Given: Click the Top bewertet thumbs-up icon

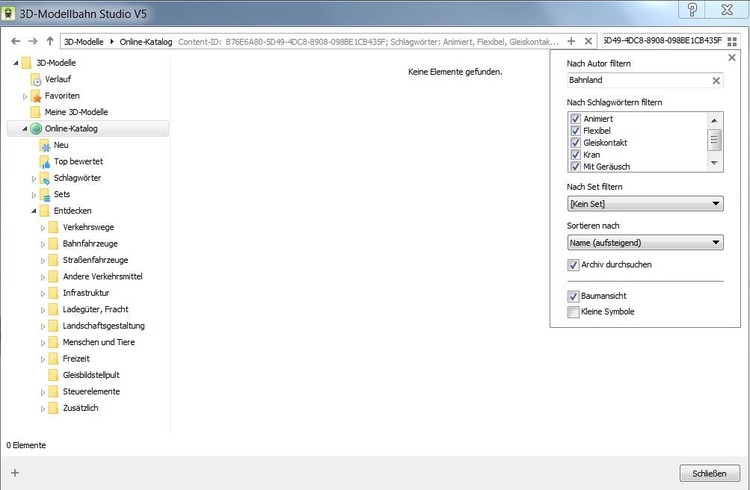Looking at the screenshot, I should [44, 162].
